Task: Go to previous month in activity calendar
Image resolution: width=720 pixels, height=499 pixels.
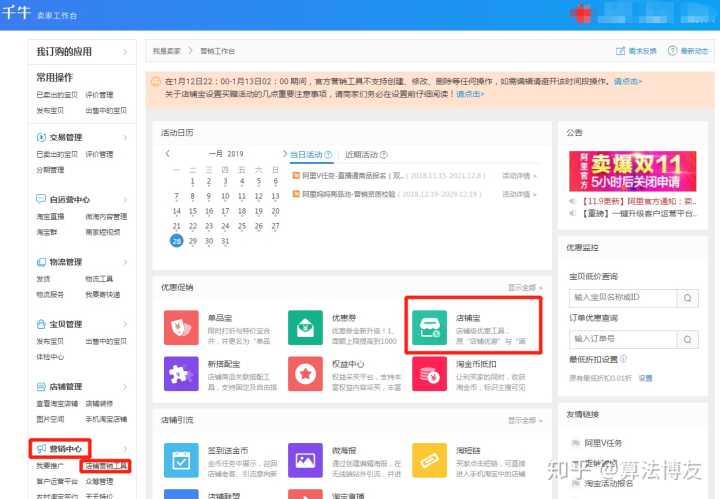Action: (x=168, y=154)
